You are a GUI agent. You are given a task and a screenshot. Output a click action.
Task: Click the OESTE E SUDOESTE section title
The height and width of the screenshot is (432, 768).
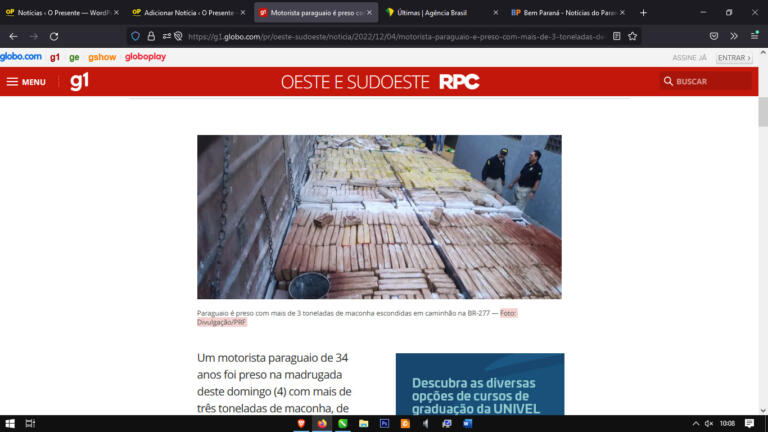click(x=355, y=82)
